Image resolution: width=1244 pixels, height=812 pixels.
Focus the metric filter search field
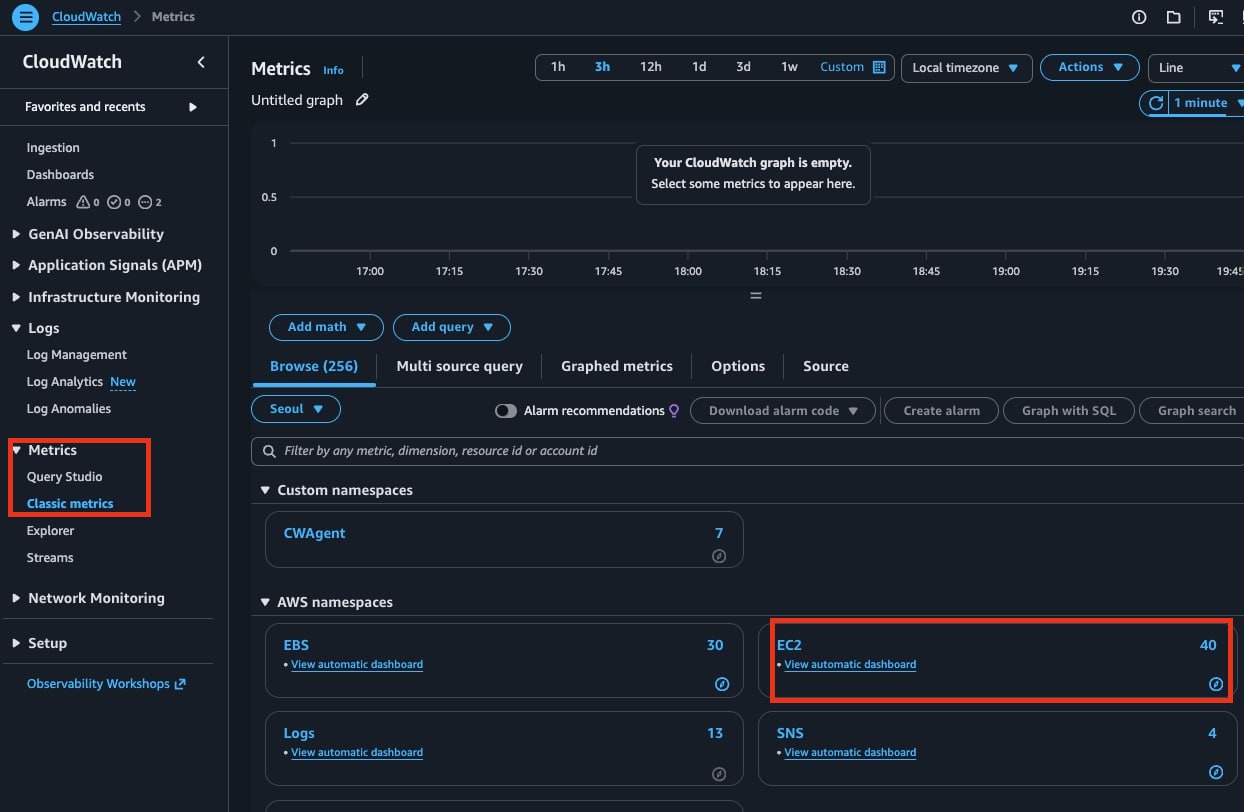point(747,451)
